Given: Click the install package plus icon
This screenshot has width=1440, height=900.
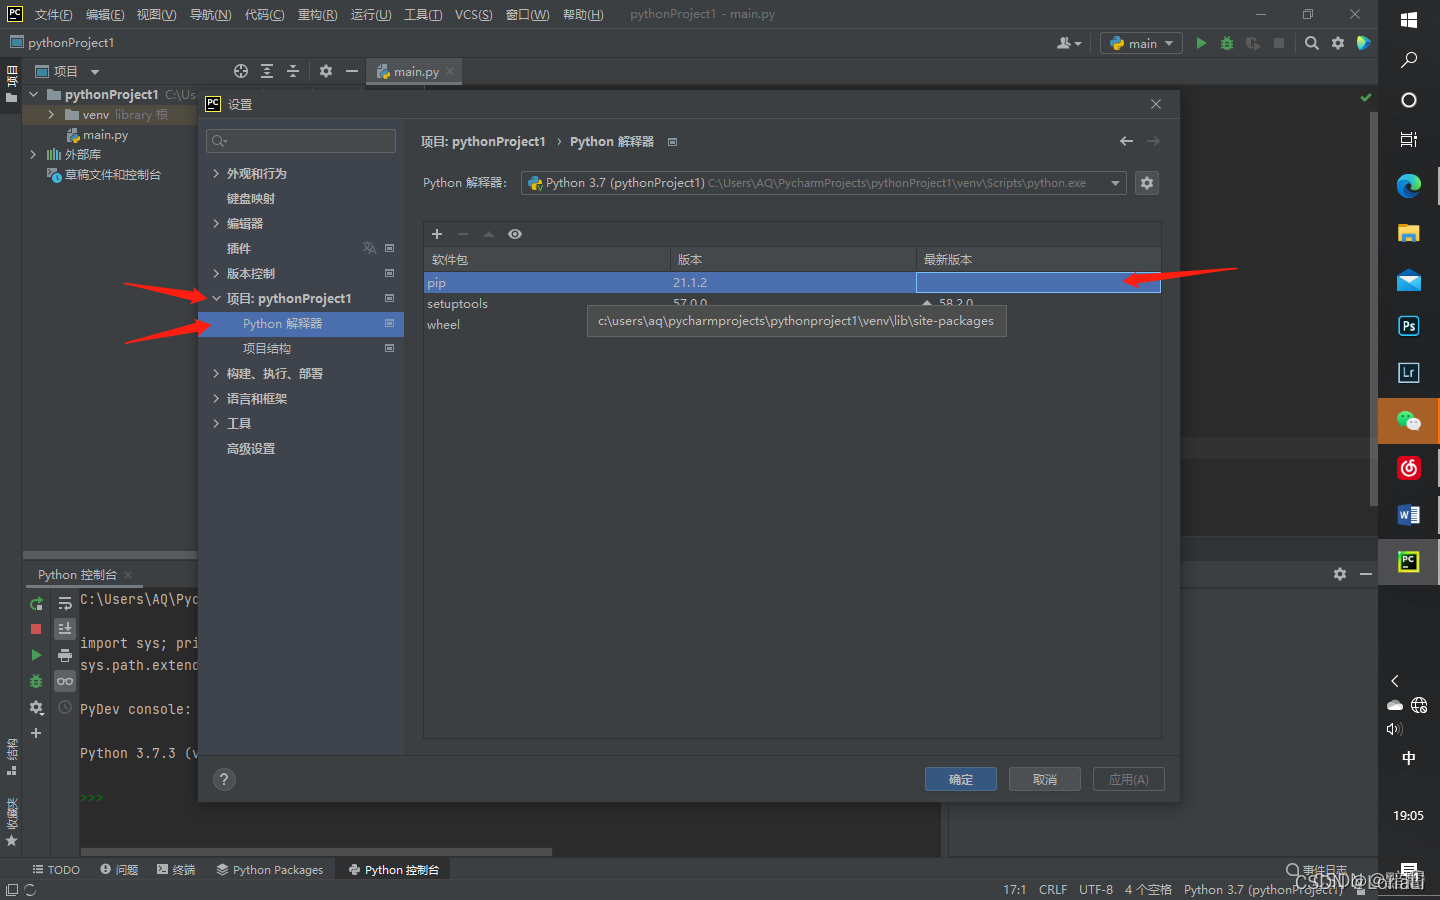Looking at the screenshot, I should pos(437,234).
